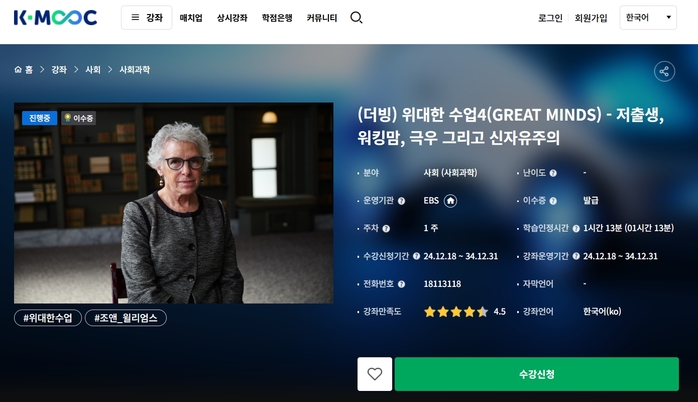
Task: Click help icon beside 학습인정시간
Action: [576, 229]
